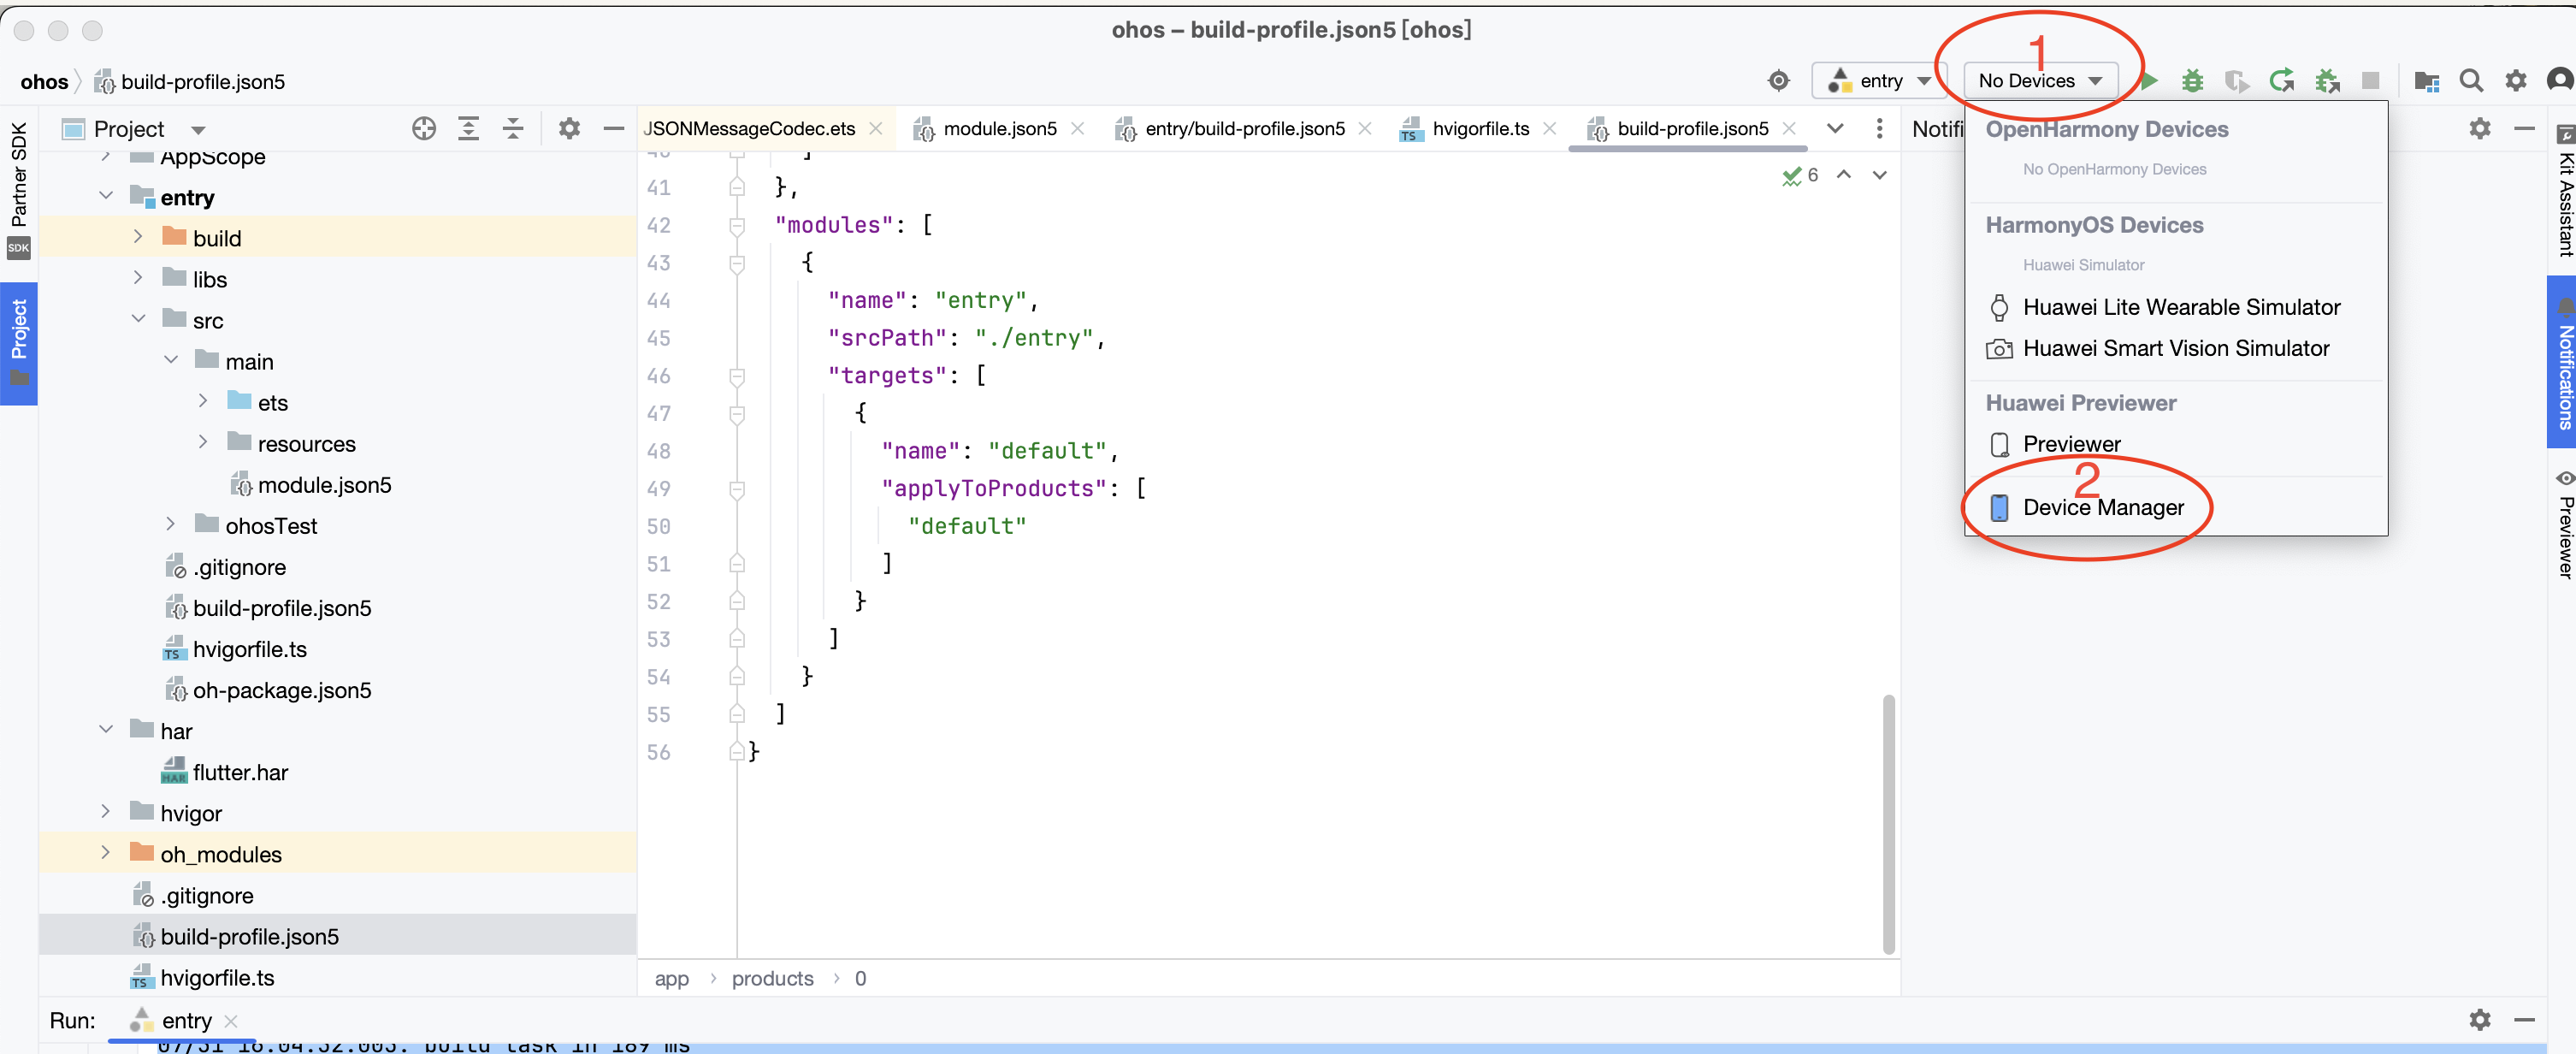
Task: Open the No Devices dropdown
Action: [x=2039, y=81]
